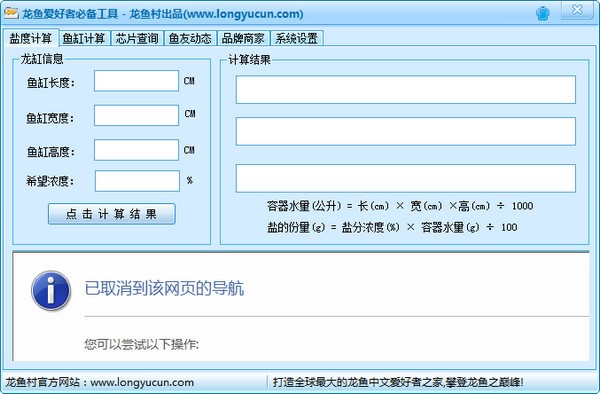Viewport: 600px width, 394px height.
Task: Go to the 鱼友动态 tab
Action: 190,38
